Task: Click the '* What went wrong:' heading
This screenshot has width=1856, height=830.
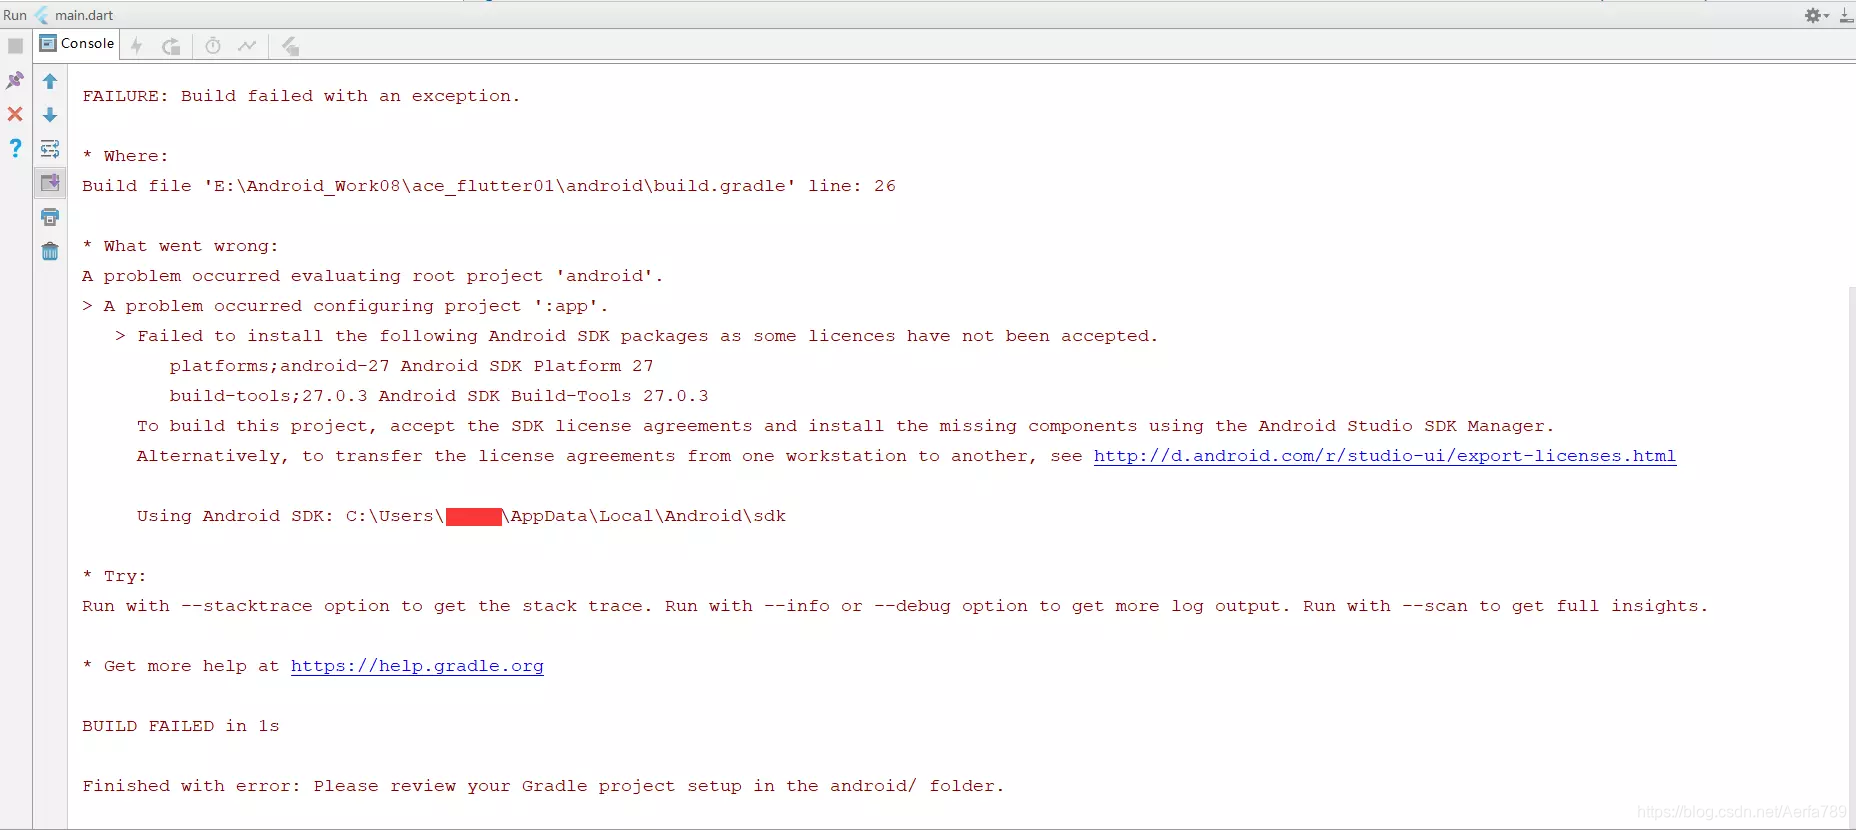Action: pyautogui.click(x=180, y=246)
